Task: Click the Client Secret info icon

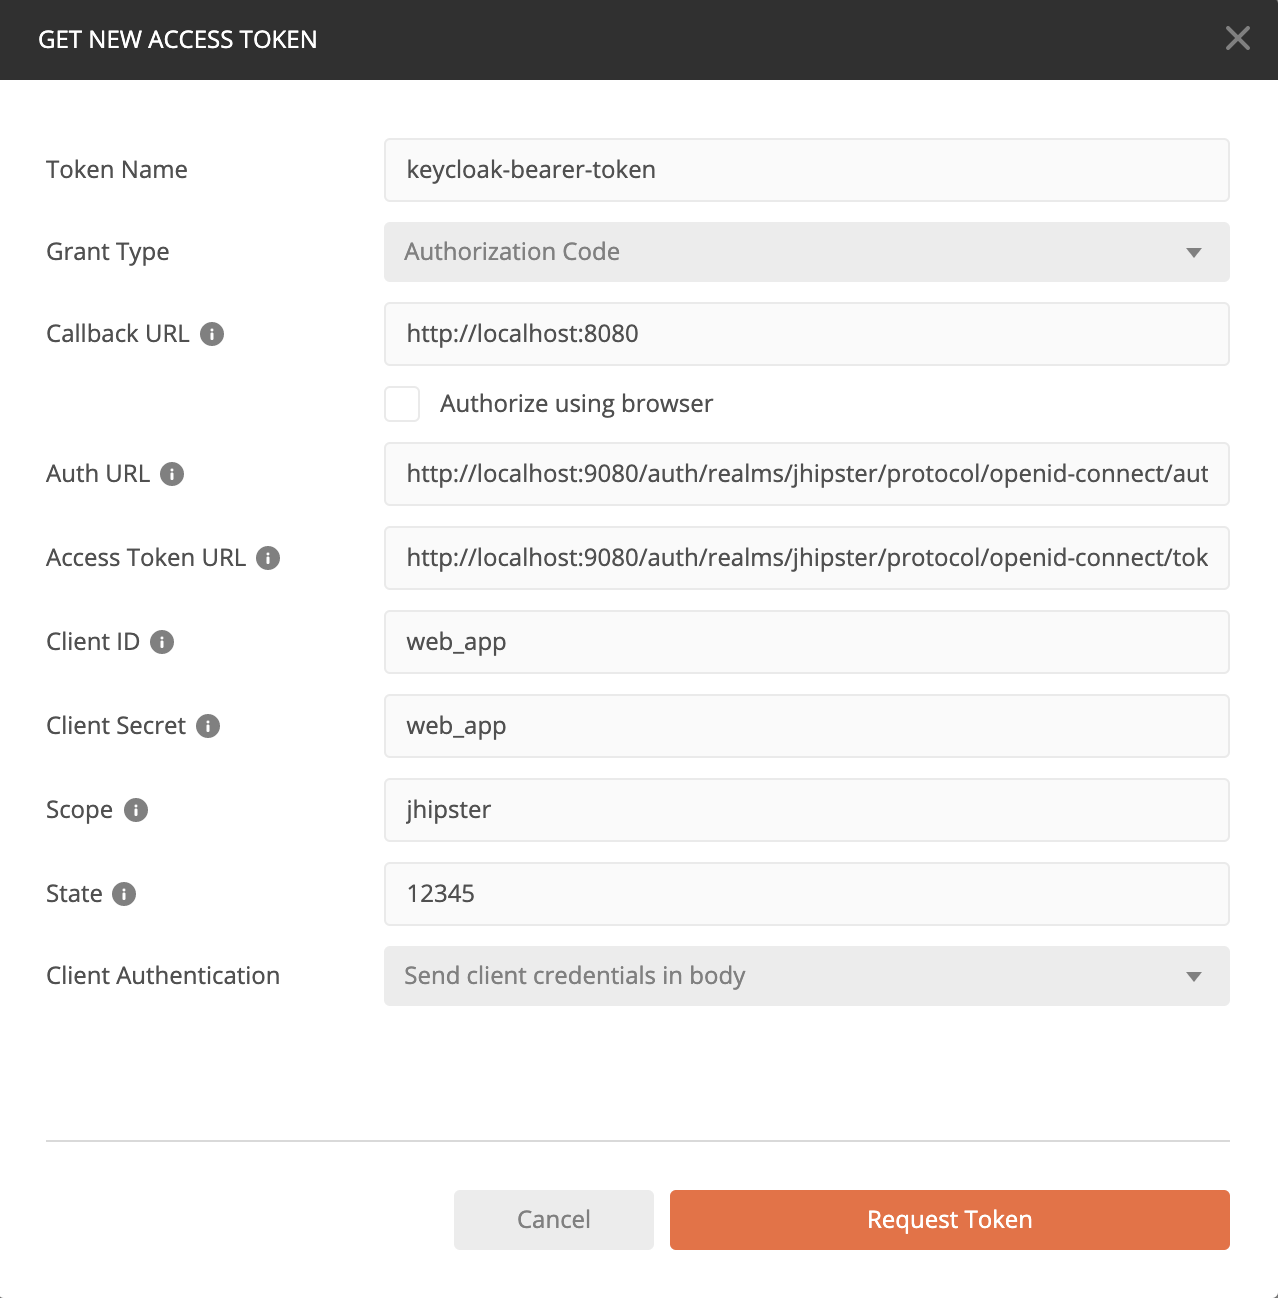Action: point(207,727)
